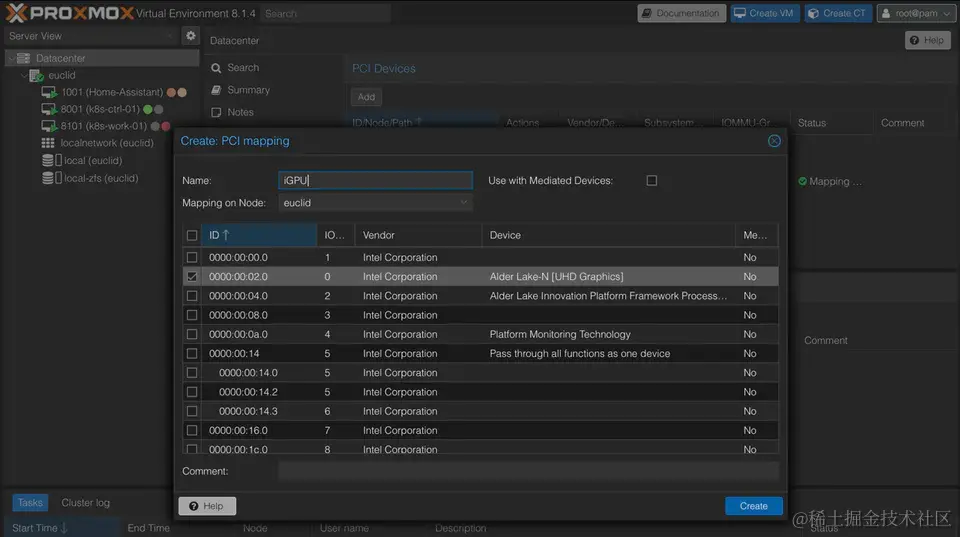Viewport: 960px width, 537px height.
Task: Open the Mapping on Node dropdown
Action: coord(463,203)
